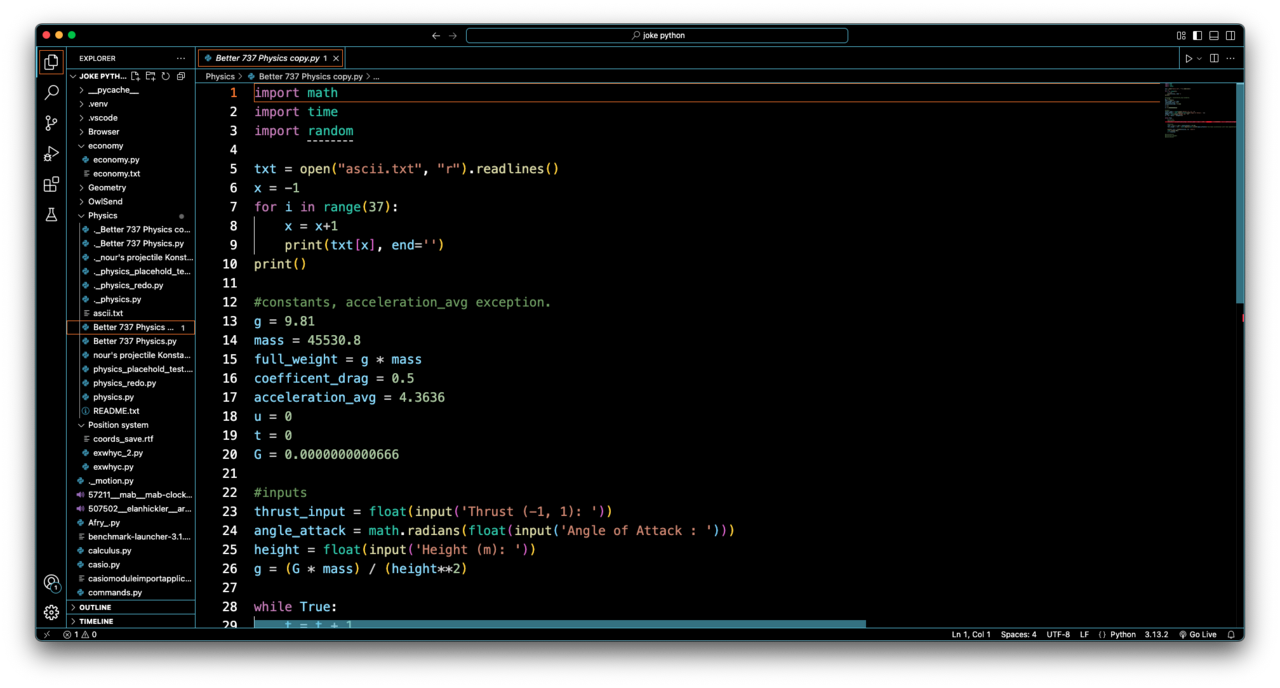Open commands.py in Explorer
This screenshot has width=1280, height=688.
coord(131,593)
